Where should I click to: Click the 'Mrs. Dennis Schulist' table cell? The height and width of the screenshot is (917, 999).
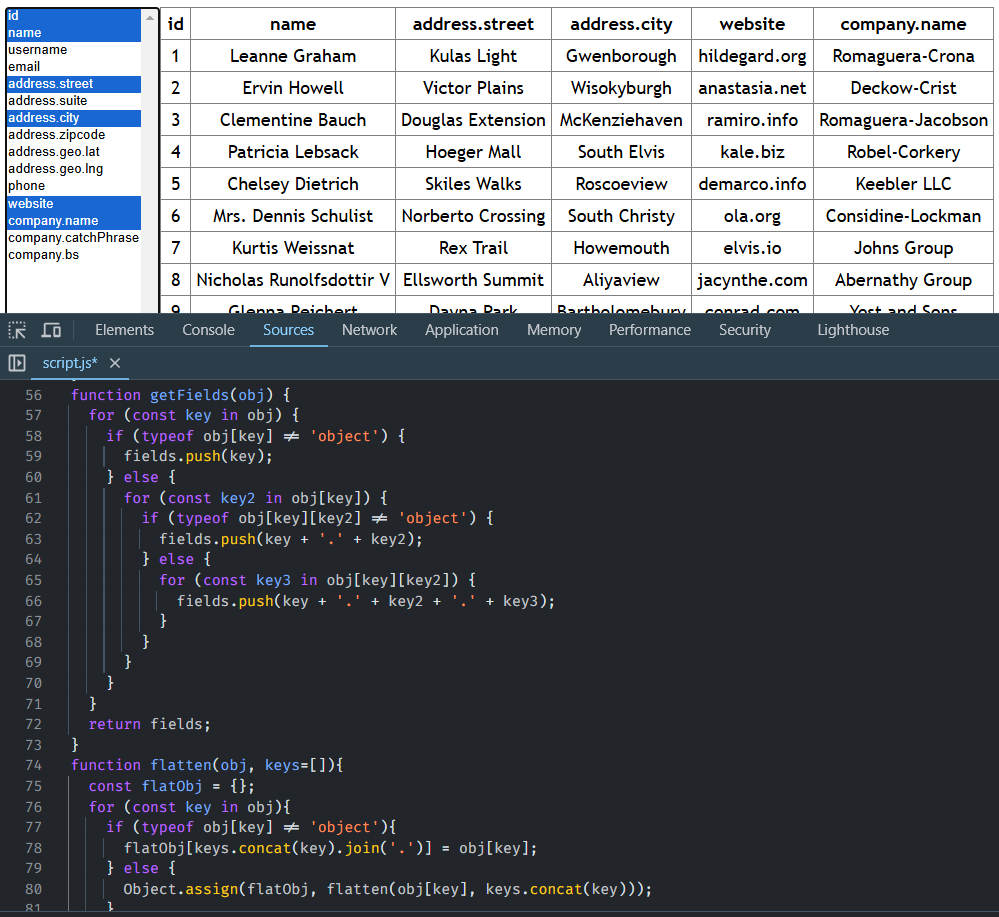point(293,216)
